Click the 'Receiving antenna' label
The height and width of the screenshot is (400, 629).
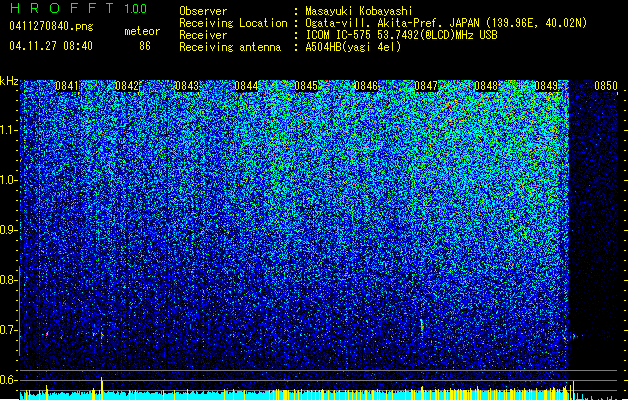coord(230,47)
